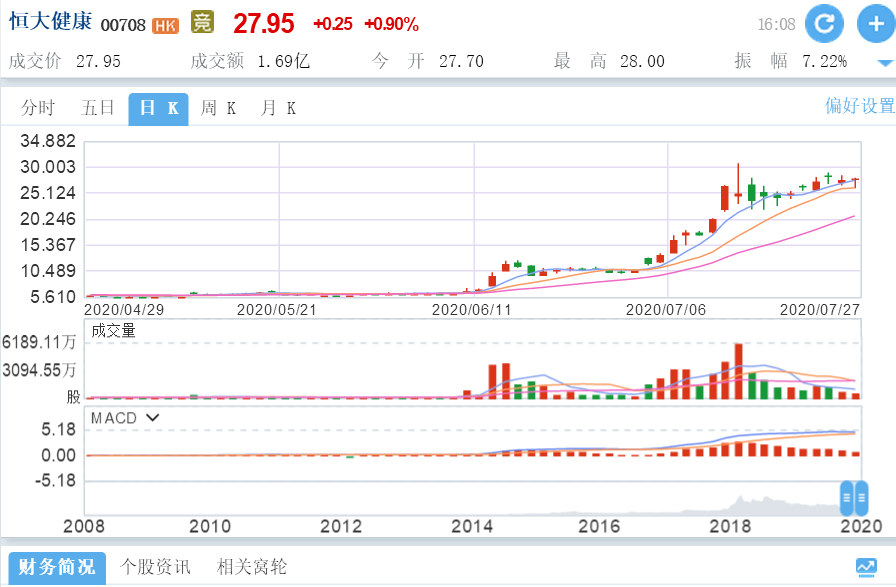Image resolution: width=896 pixels, height=587 pixels.
Task: Click date label 2020/06/11 on chart
Action: [x=471, y=310]
